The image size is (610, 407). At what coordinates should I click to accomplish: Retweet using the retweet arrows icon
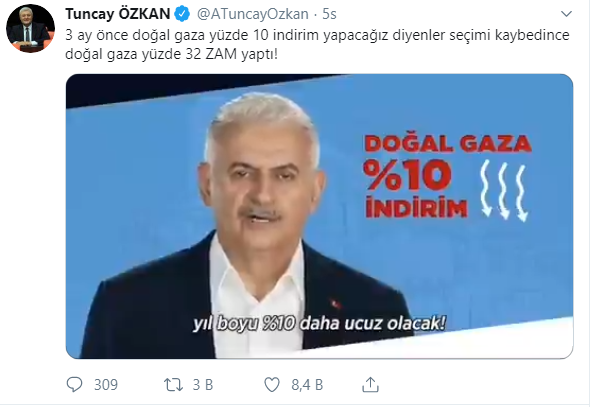pos(173,385)
